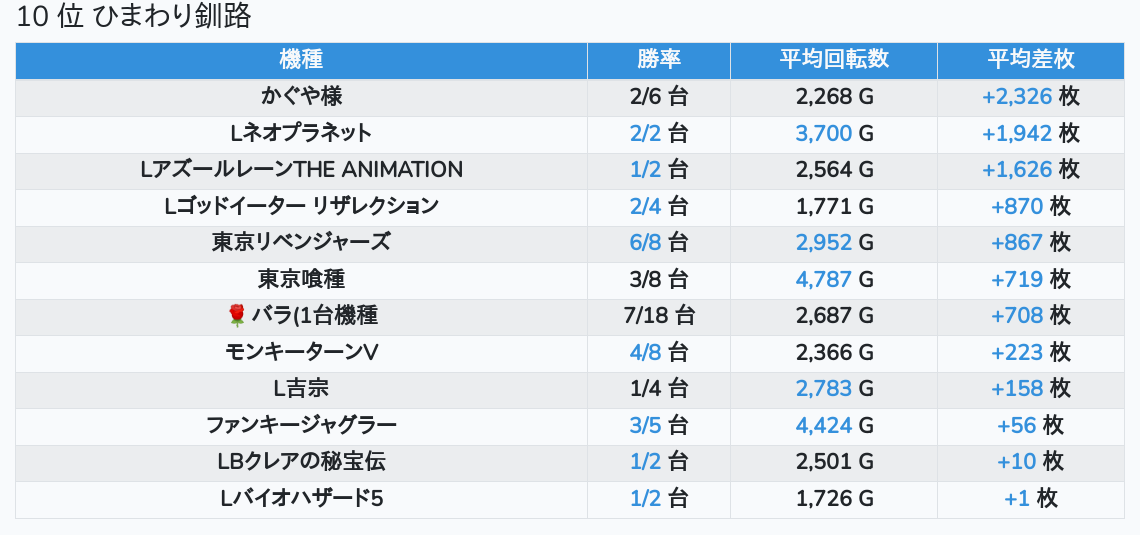Click the モンキーターンV machine name

301,352
